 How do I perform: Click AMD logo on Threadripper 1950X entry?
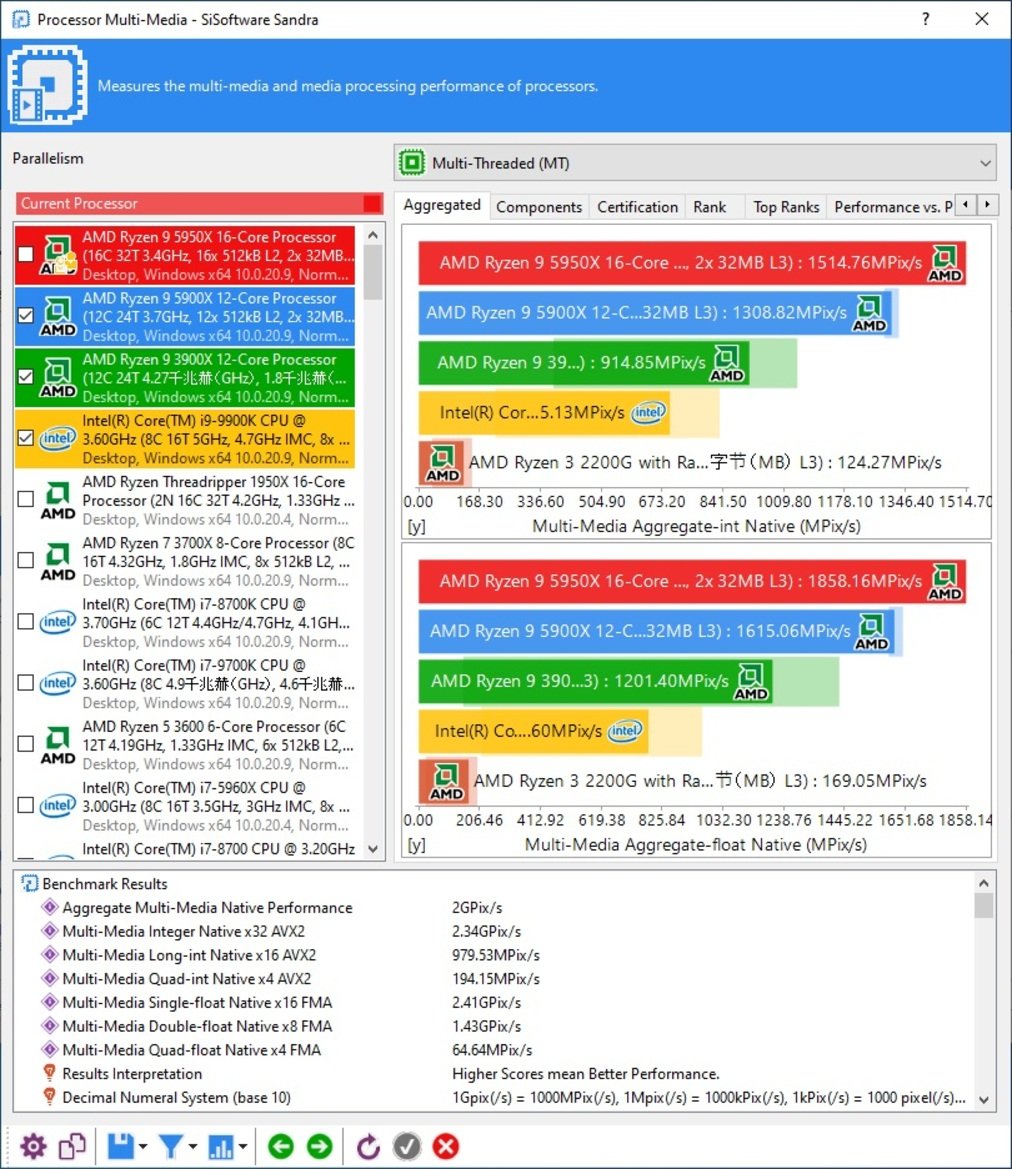click(57, 500)
